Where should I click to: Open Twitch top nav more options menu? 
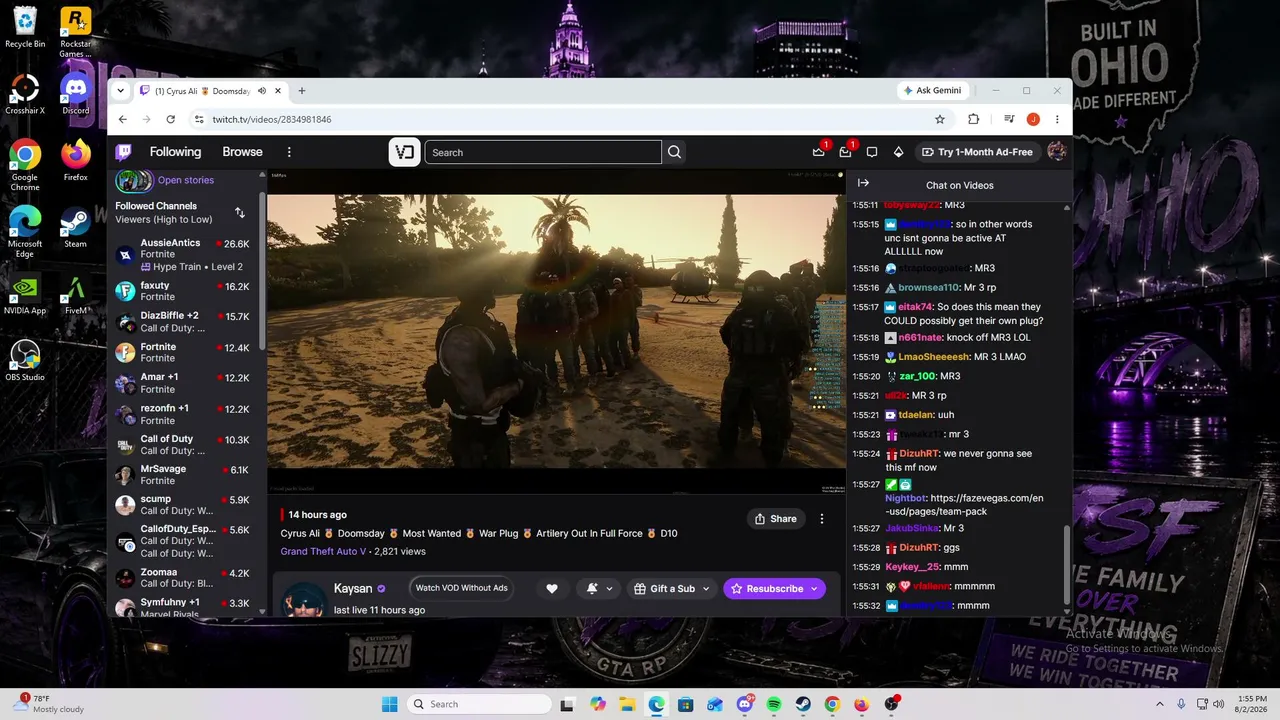pyautogui.click(x=289, y=152)
